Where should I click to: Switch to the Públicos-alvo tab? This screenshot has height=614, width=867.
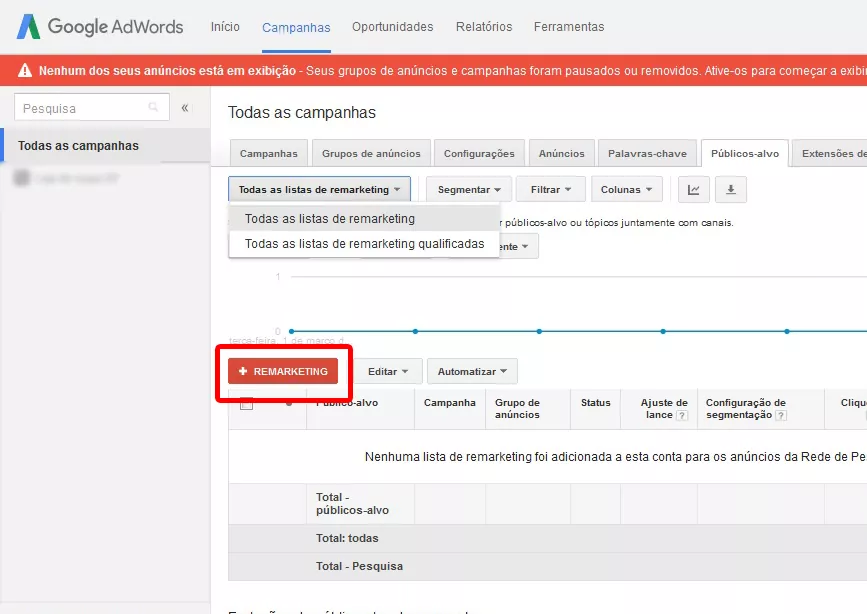tap(745, 153)
